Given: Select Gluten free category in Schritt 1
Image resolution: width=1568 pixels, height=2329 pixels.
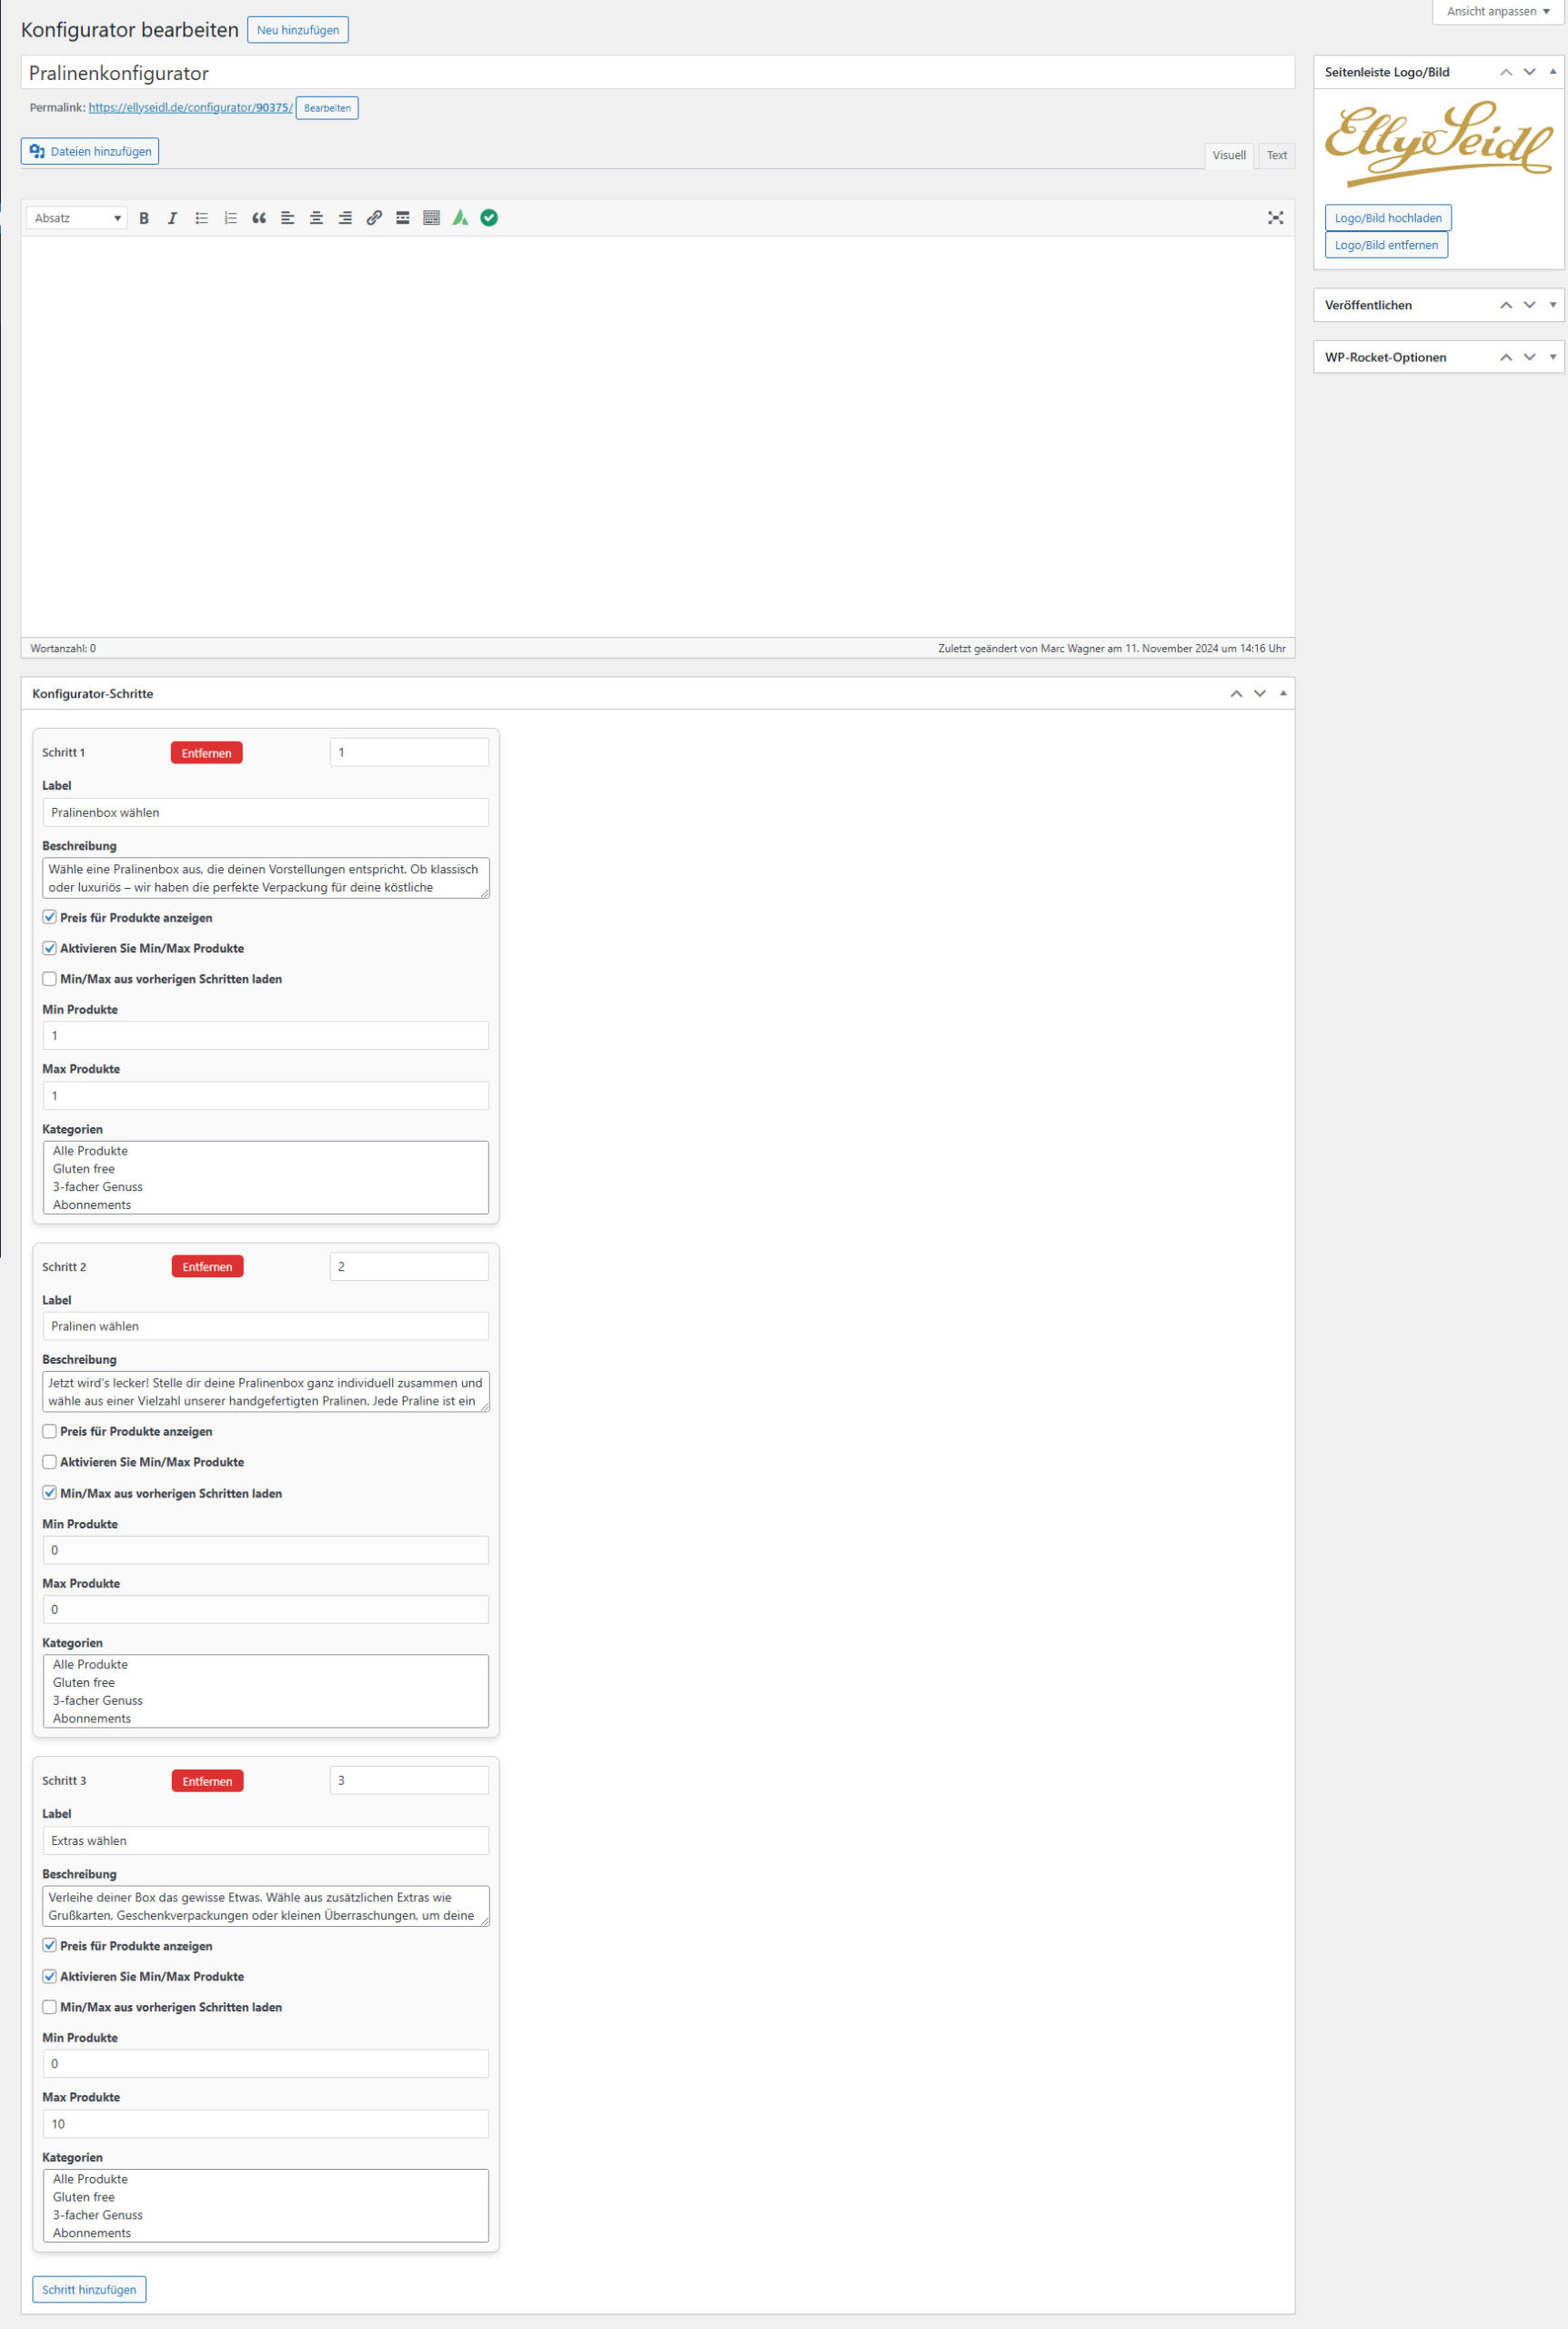Looking at the screenshot, I should tap(266, 1169).
